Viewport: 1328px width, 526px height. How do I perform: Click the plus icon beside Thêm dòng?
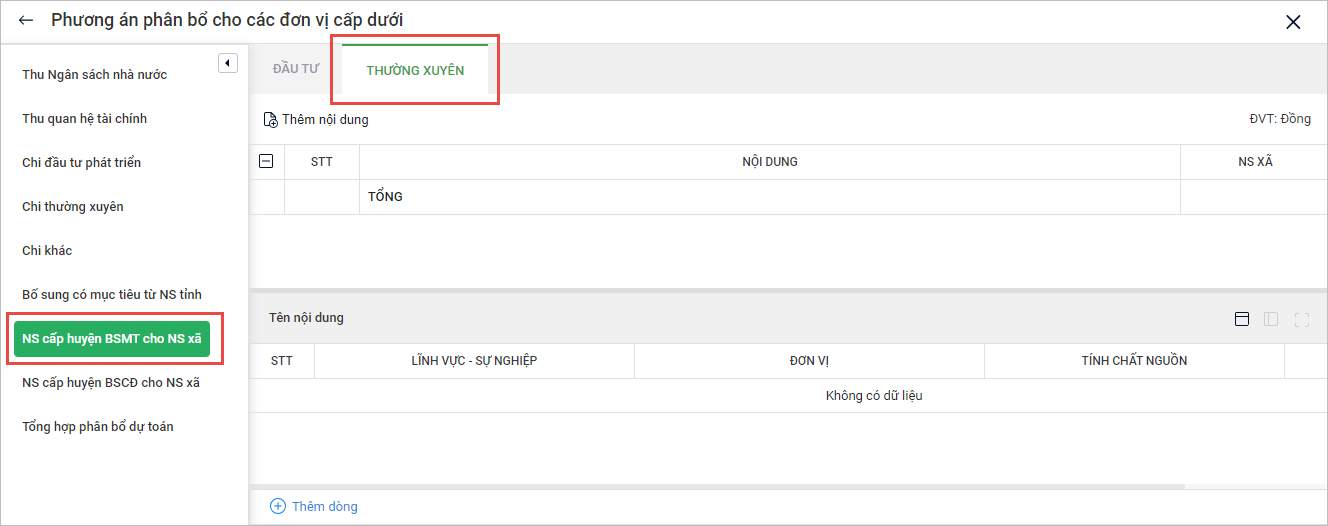(278, 506)
